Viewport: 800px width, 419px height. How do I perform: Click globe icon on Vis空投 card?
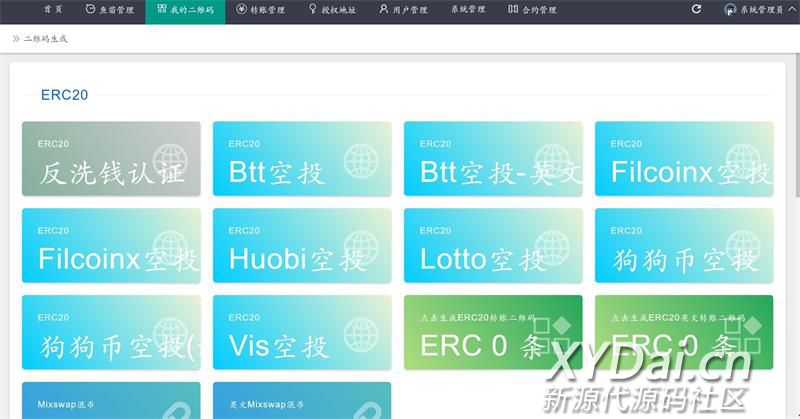coord(362,333)
